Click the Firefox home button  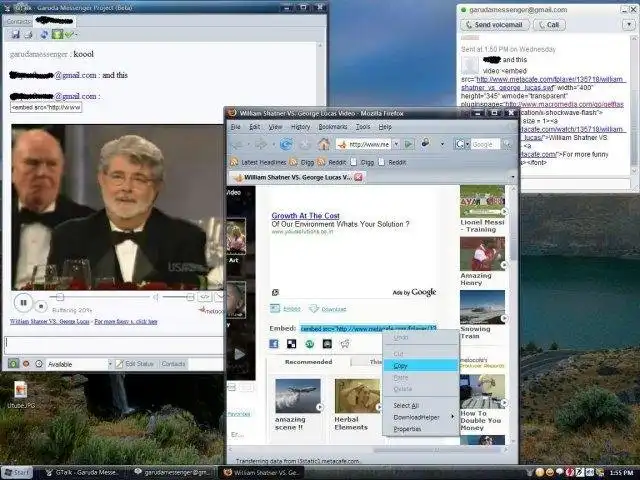click(324, 144)
